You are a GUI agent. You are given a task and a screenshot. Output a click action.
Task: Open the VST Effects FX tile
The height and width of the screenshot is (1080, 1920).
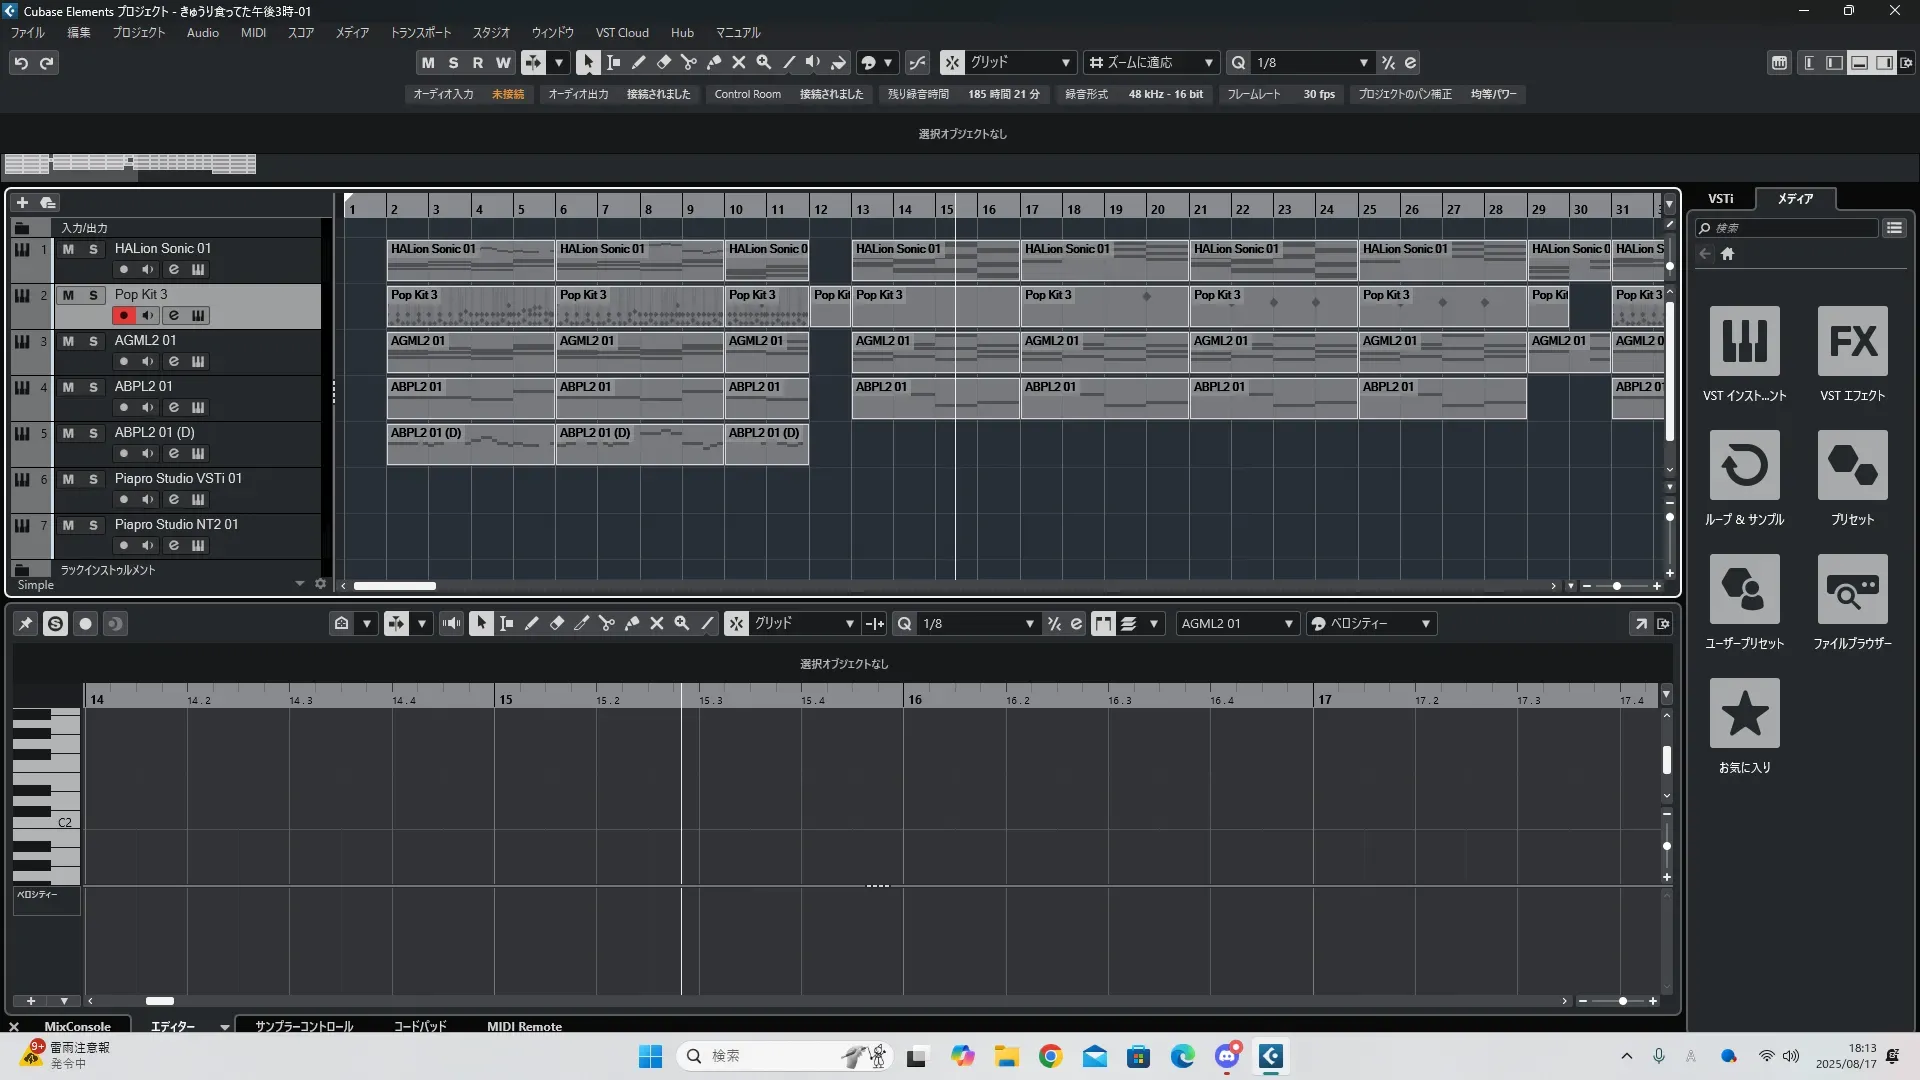pos(1852,342)
